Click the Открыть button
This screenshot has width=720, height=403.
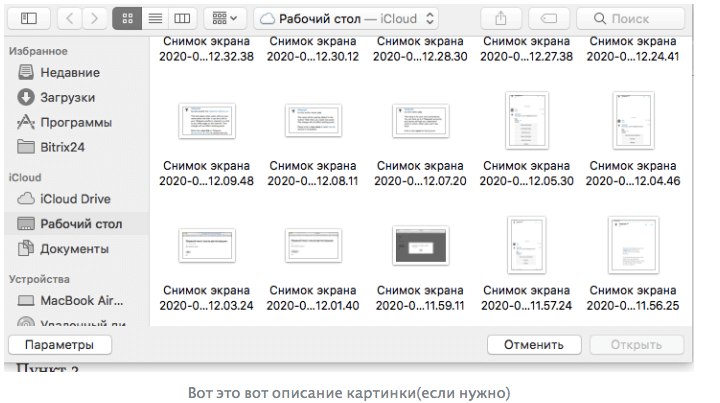tap(636, 345)
